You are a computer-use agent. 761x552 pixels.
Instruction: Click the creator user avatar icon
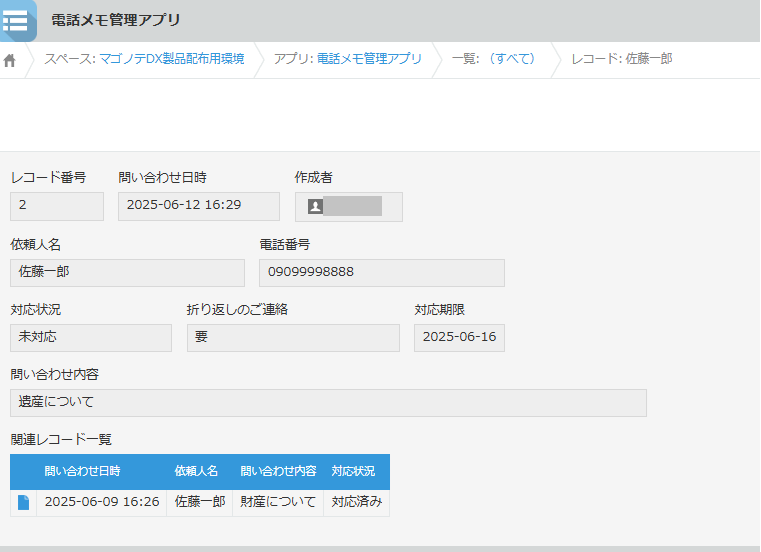(x=315, y=206)
